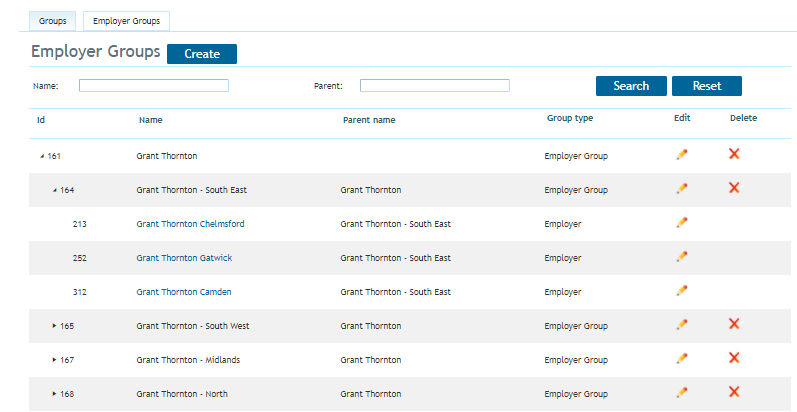Select the Grant Thornton - North name
The image size is (797, 412).
click(x=182, y=394)
